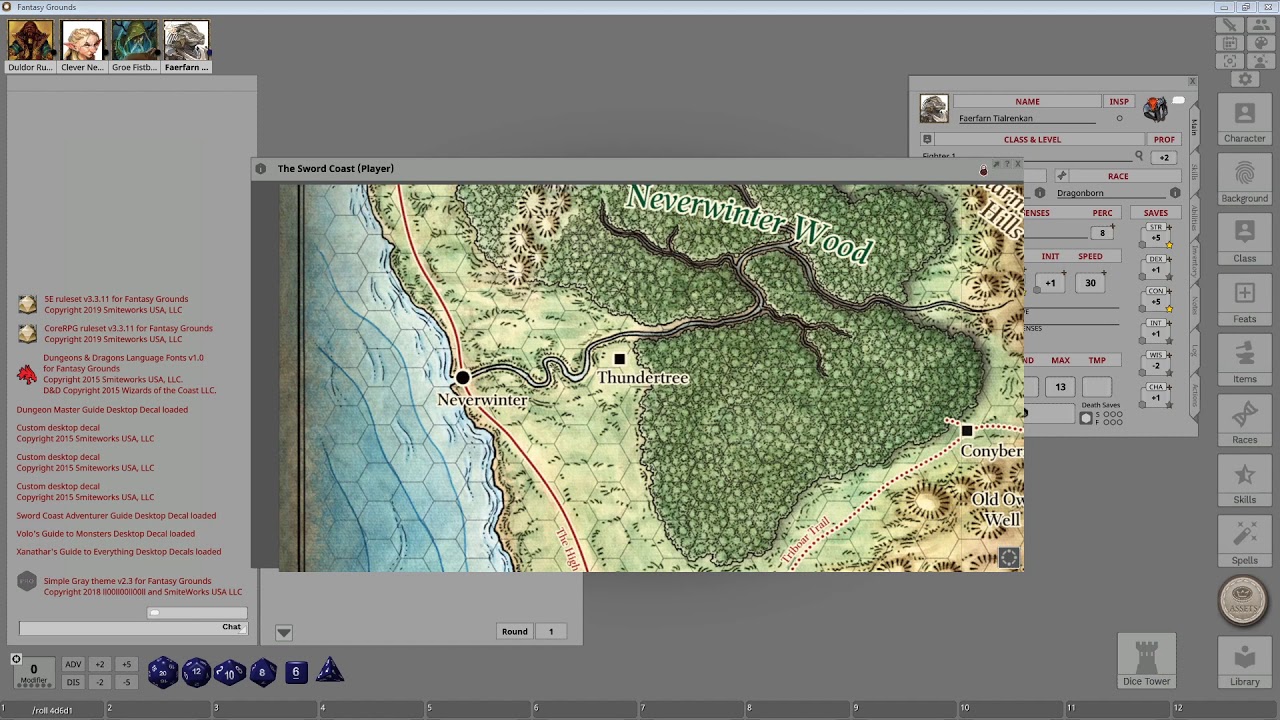
Task: Open the Feats sidebar panel
Action: (x=1245, y=301)
